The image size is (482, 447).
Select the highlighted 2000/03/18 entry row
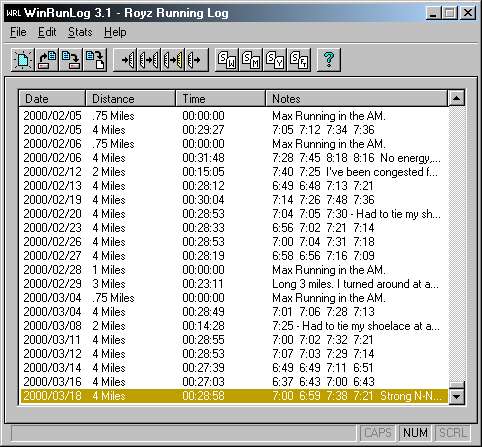click(233, 396)
